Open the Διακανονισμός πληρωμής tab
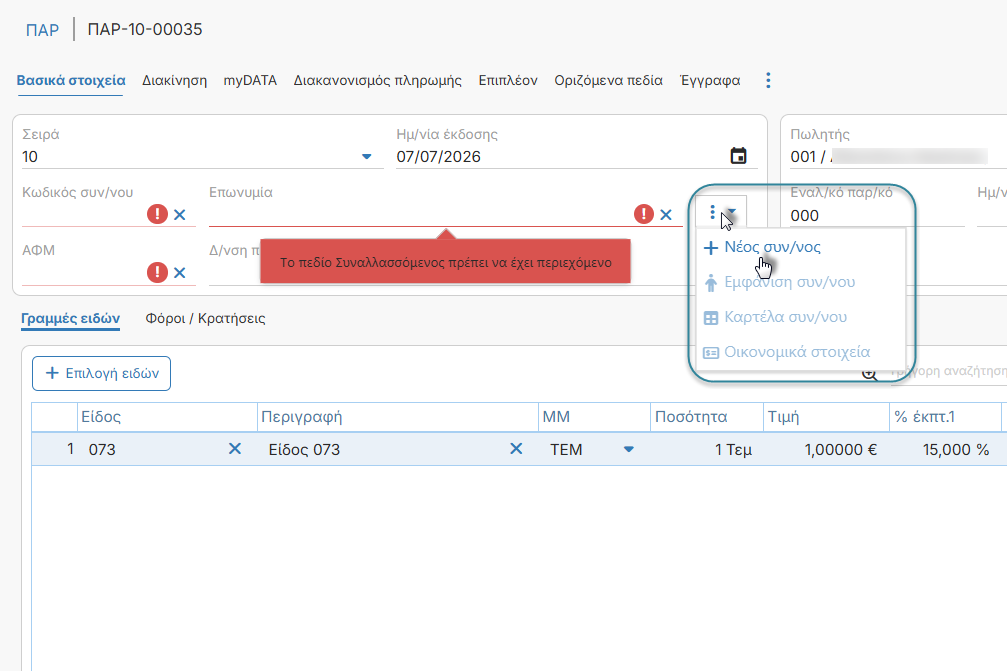 [378, 81]
